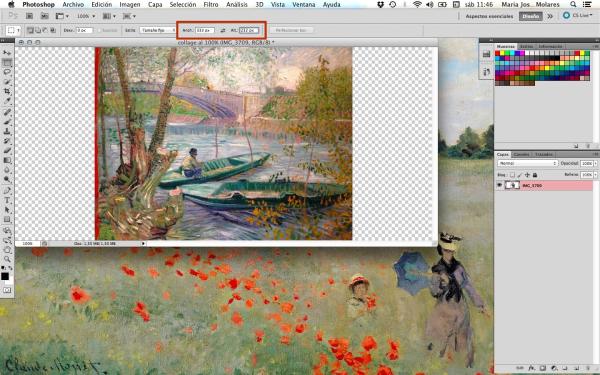Toggle lock transparent pixels option
The height and width of the screenshot is (375, 600).
pyautogui.click(x=512, y=175)
